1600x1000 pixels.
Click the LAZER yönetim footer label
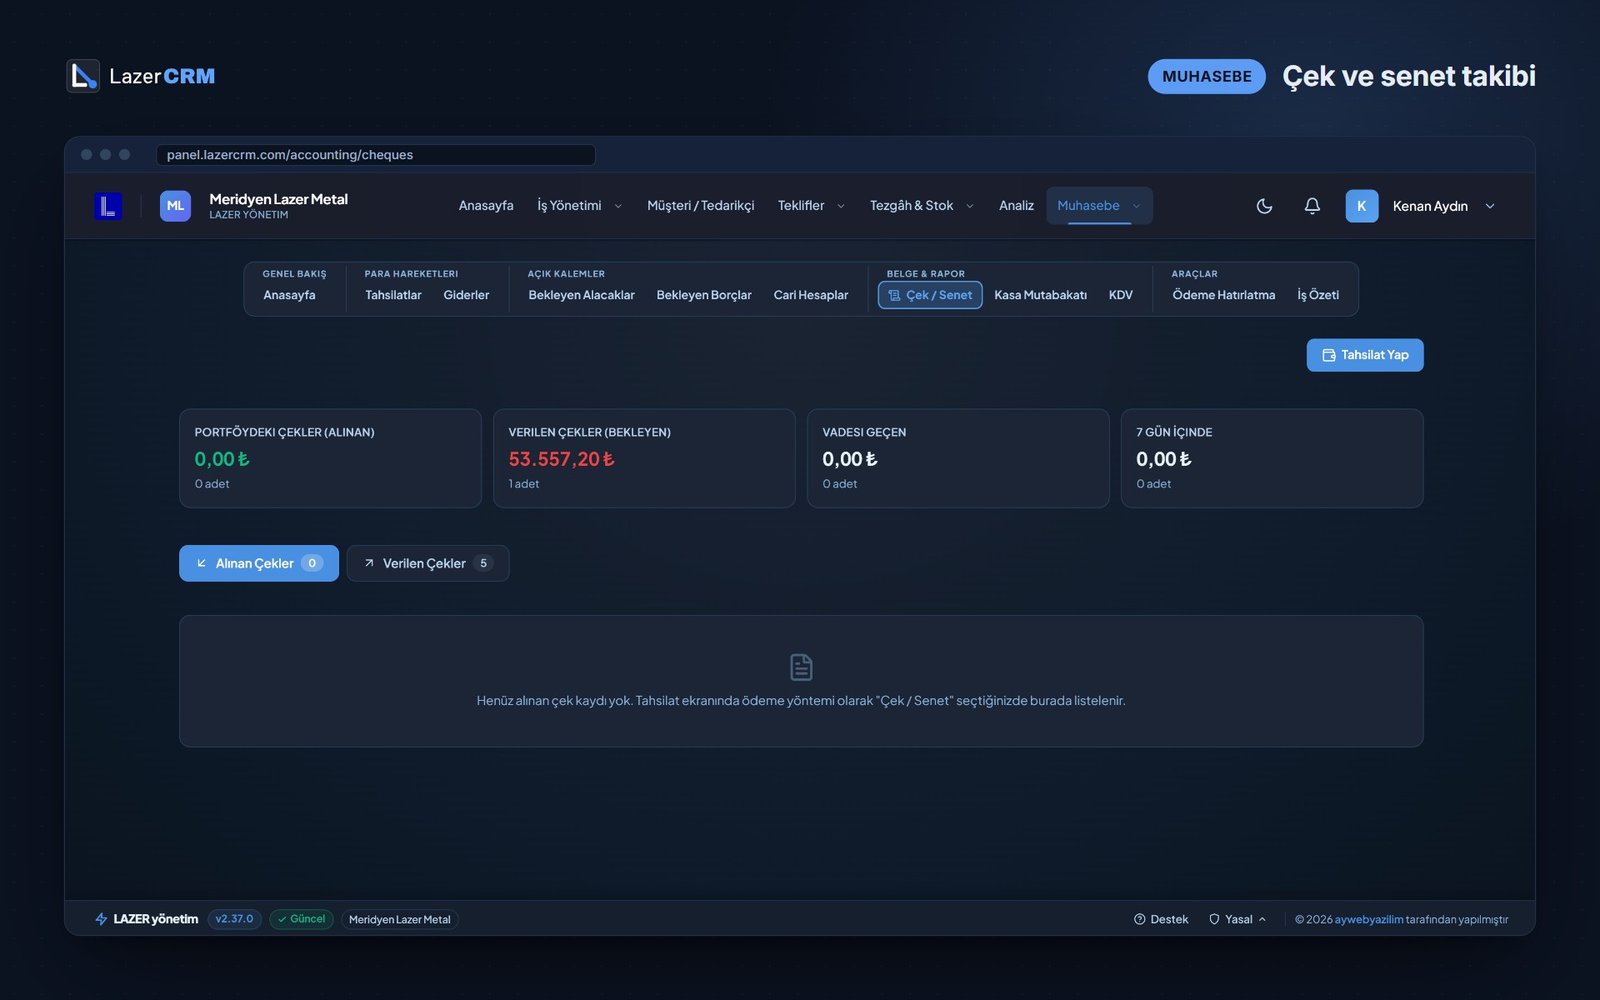point(155,919)
